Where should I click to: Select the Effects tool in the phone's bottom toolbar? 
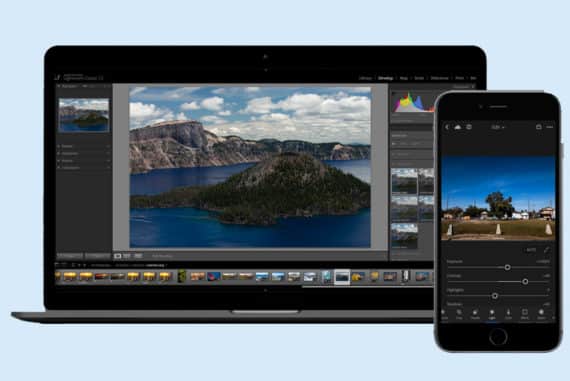click(x=525, y=314)
